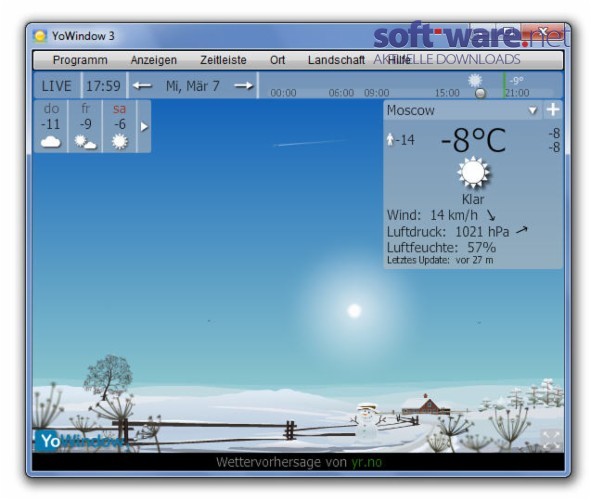Click the Klar weather description
Screen dimensions: 591x500
473,199
